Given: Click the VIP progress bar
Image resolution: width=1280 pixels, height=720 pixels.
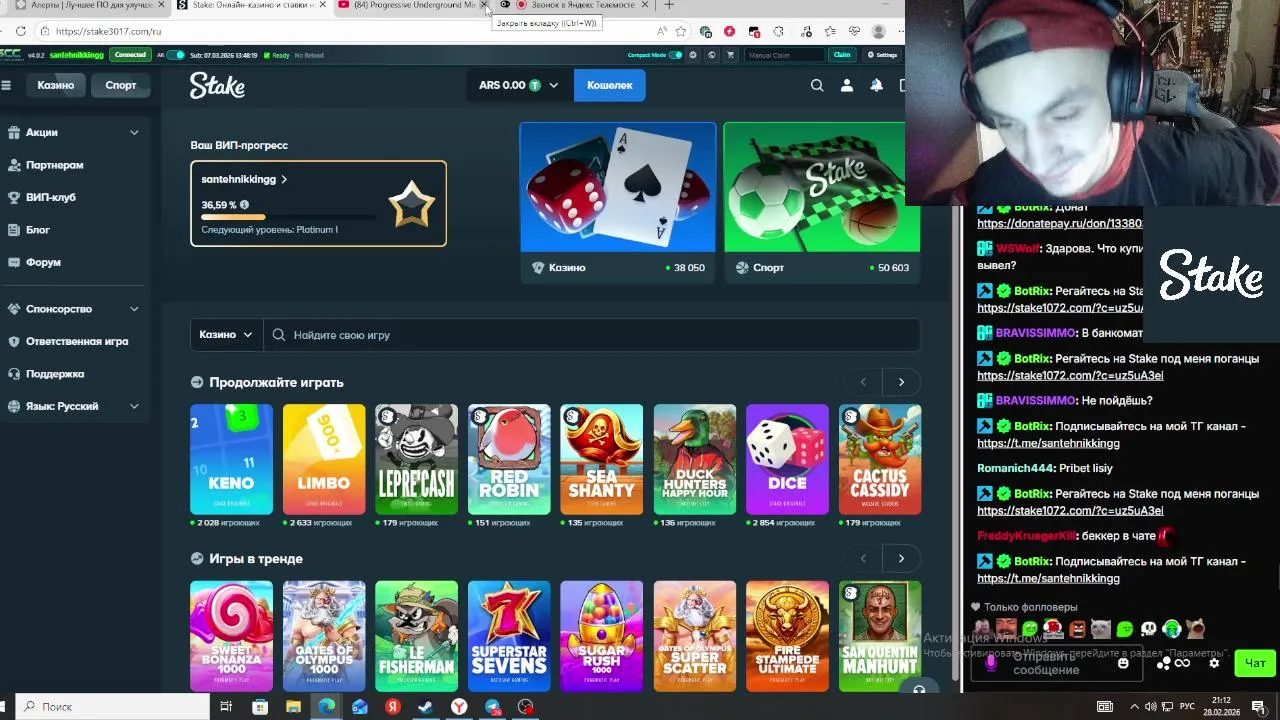Looking at the screenshot, I should (x=289, y=217).
